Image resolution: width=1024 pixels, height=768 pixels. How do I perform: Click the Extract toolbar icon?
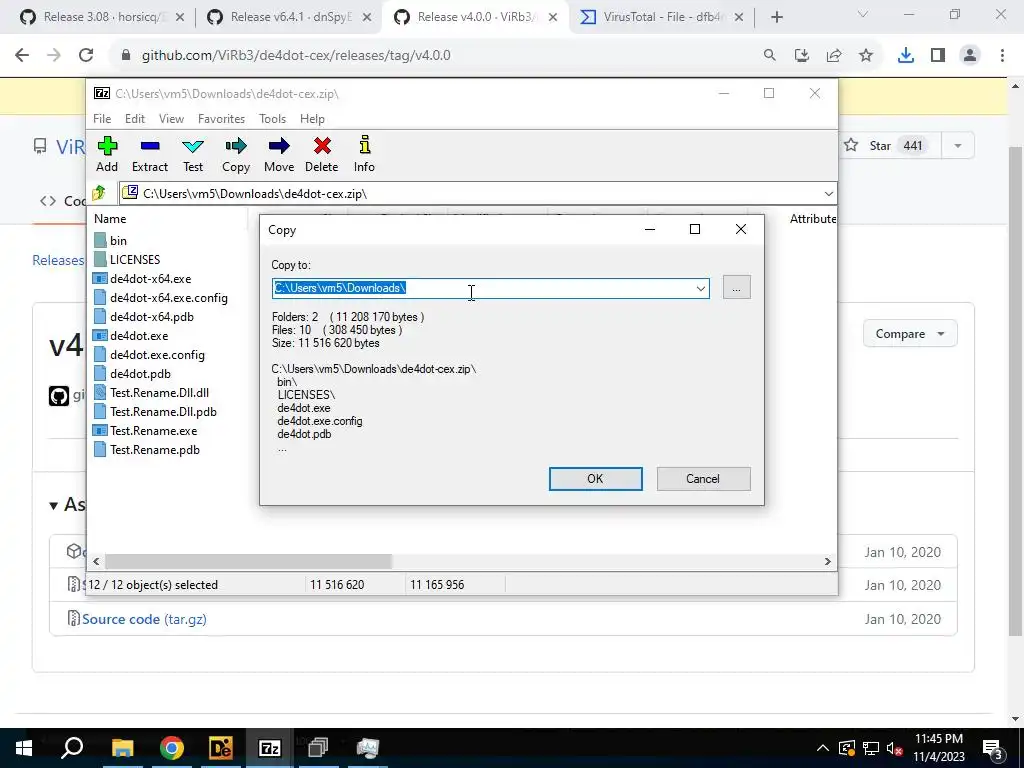pyautogui.click(x=150, y=155)
